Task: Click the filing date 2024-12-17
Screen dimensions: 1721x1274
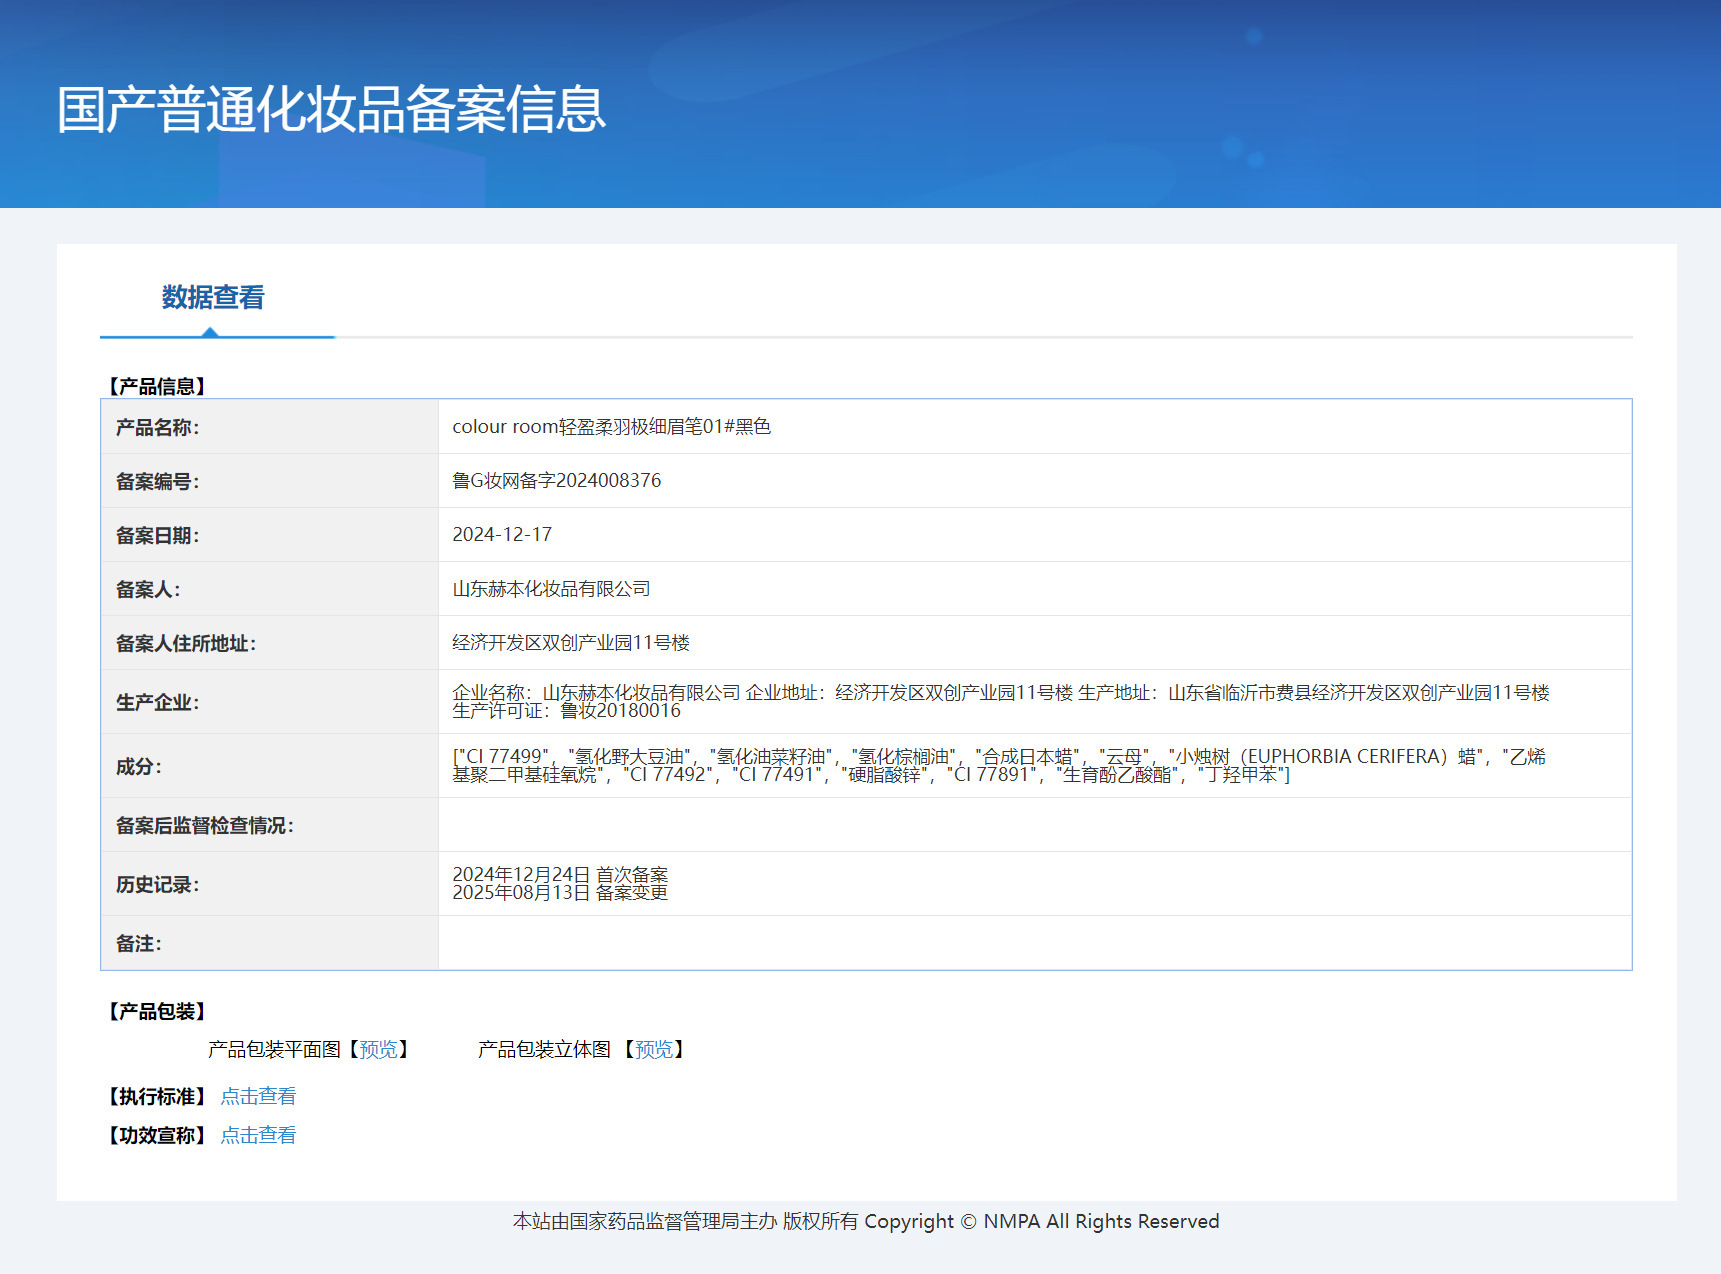Action: 502,535
